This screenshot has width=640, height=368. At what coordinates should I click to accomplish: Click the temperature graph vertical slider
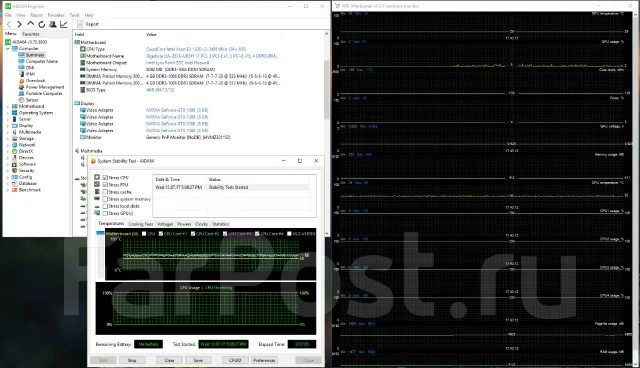(x=100, y=255)
